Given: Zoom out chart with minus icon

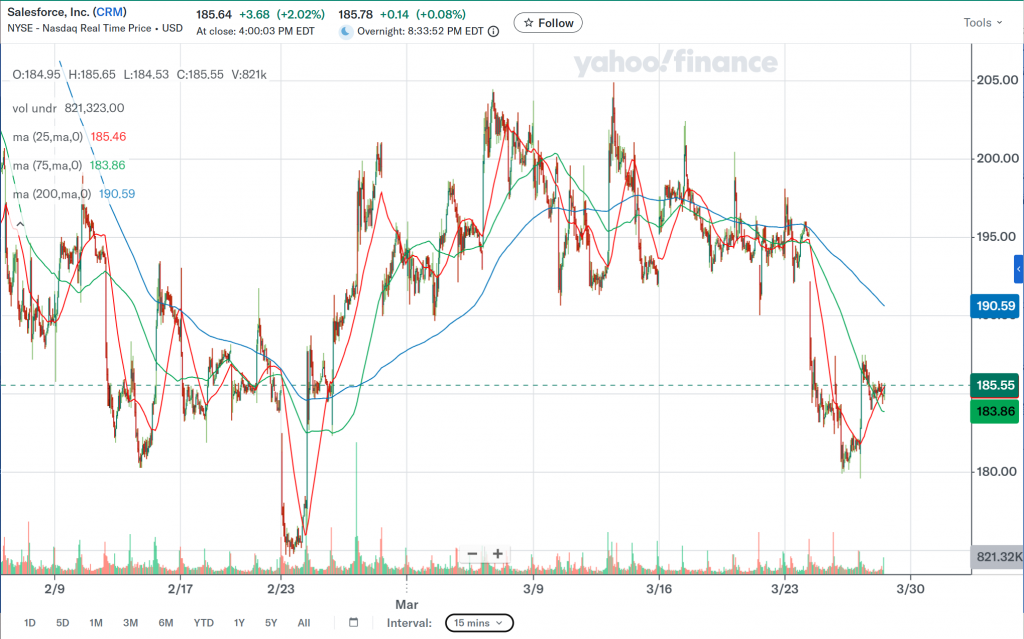Looking at the screenshot, I should pos(472,554).
